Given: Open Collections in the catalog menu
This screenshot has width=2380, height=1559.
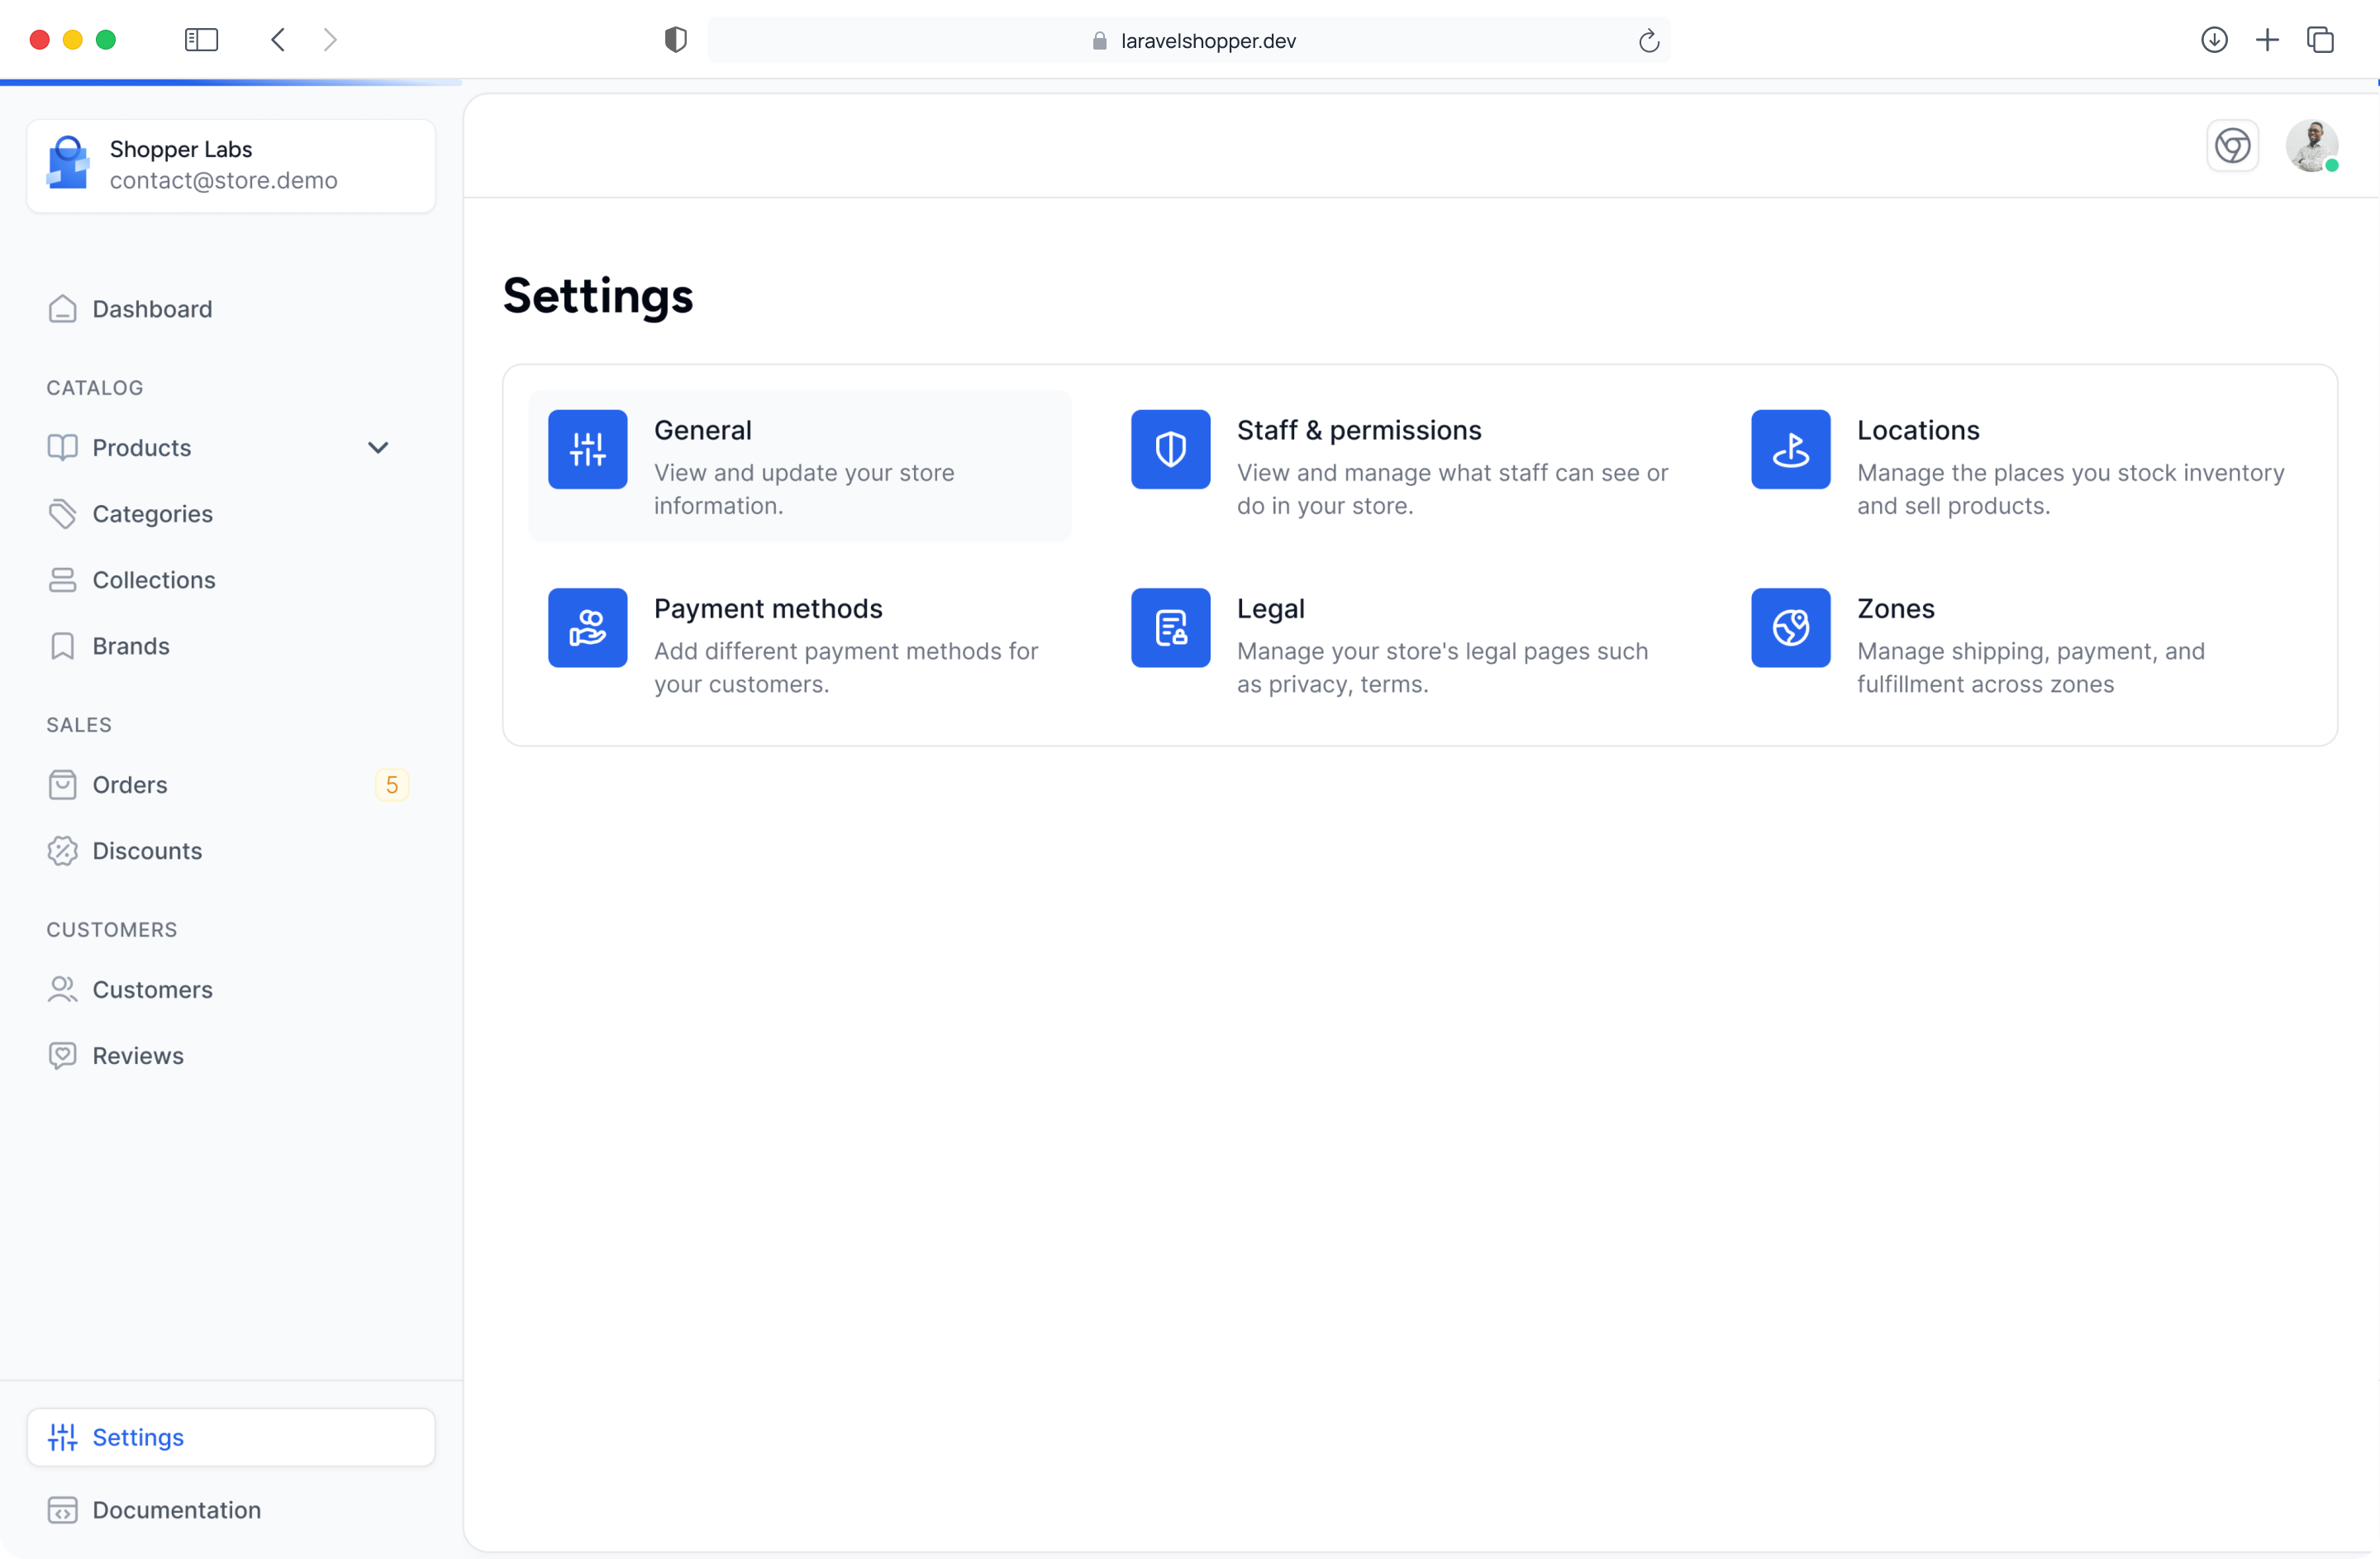Looking at the screenshot, I should pyautogui.click(x=153, y=580).
